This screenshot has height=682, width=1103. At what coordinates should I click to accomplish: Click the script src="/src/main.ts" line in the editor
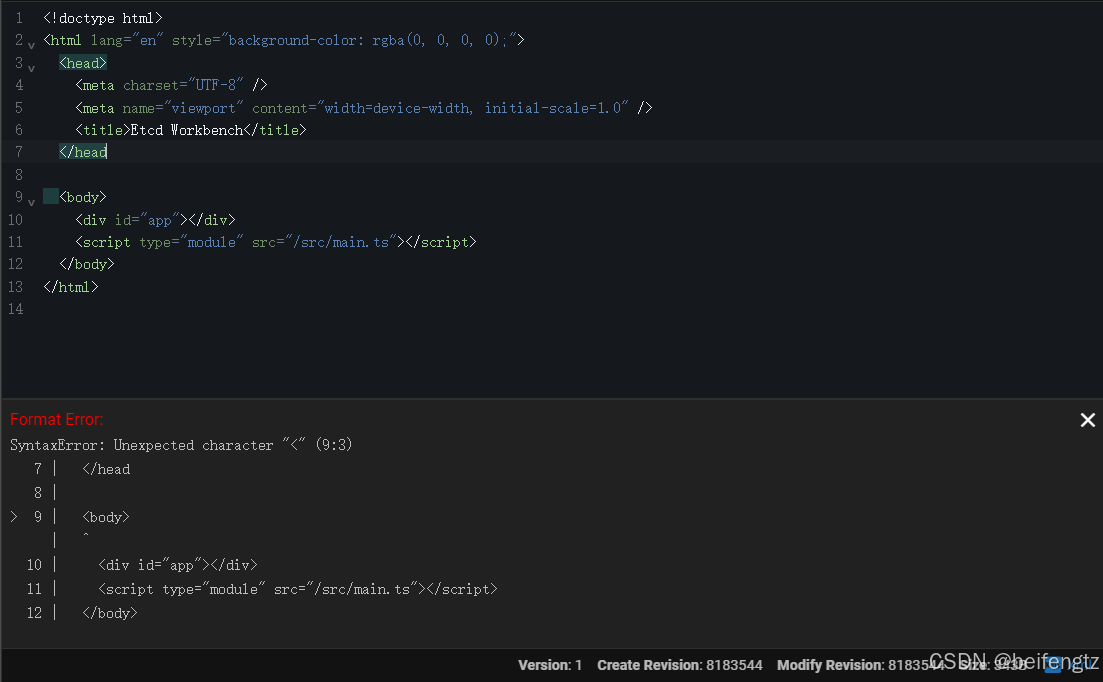click(x=276, y=242)
